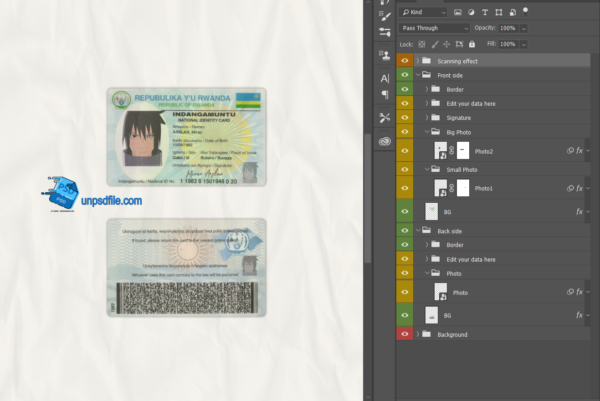Collapse the Front side group
Viewport: 600px width, 401px height.
point(417,75)
